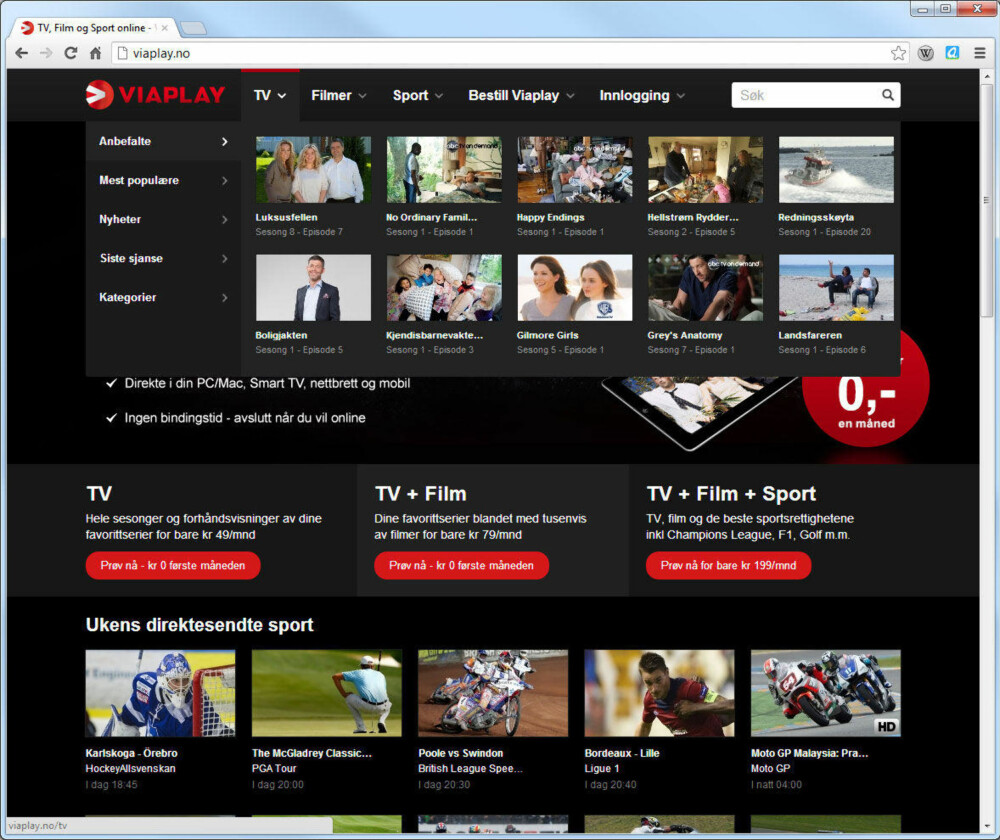Open the No Ordinary Family thumbnail
This screenshot has width=1000, height=840.
[444, 170]
